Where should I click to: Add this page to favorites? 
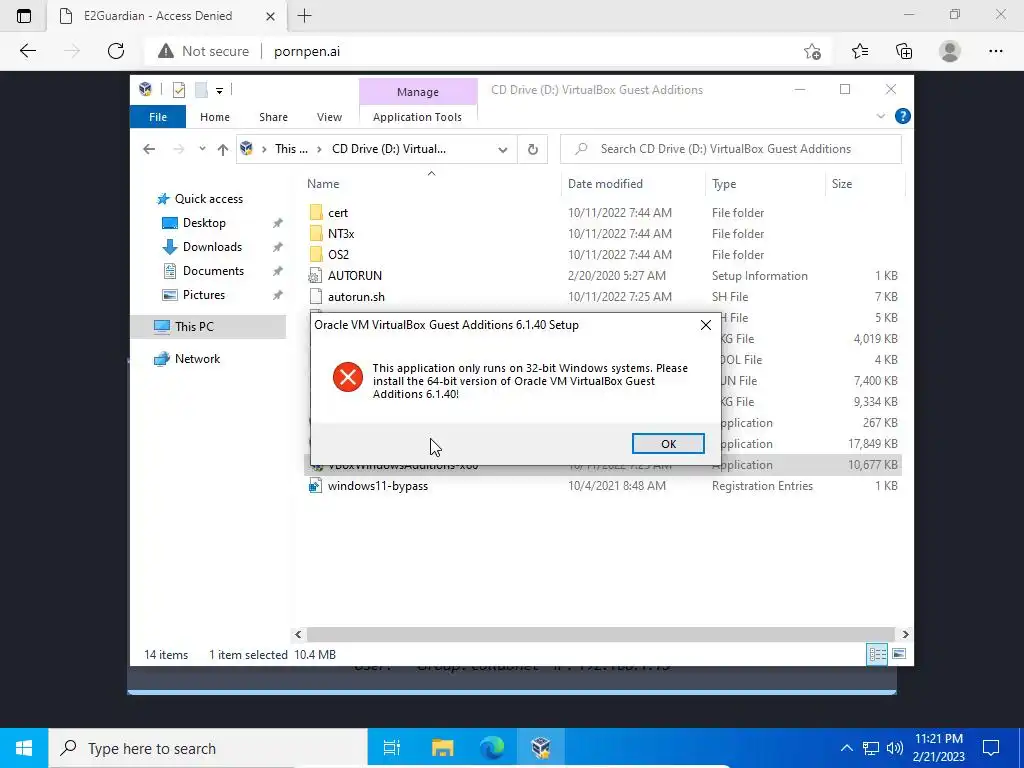click(812, 52)
